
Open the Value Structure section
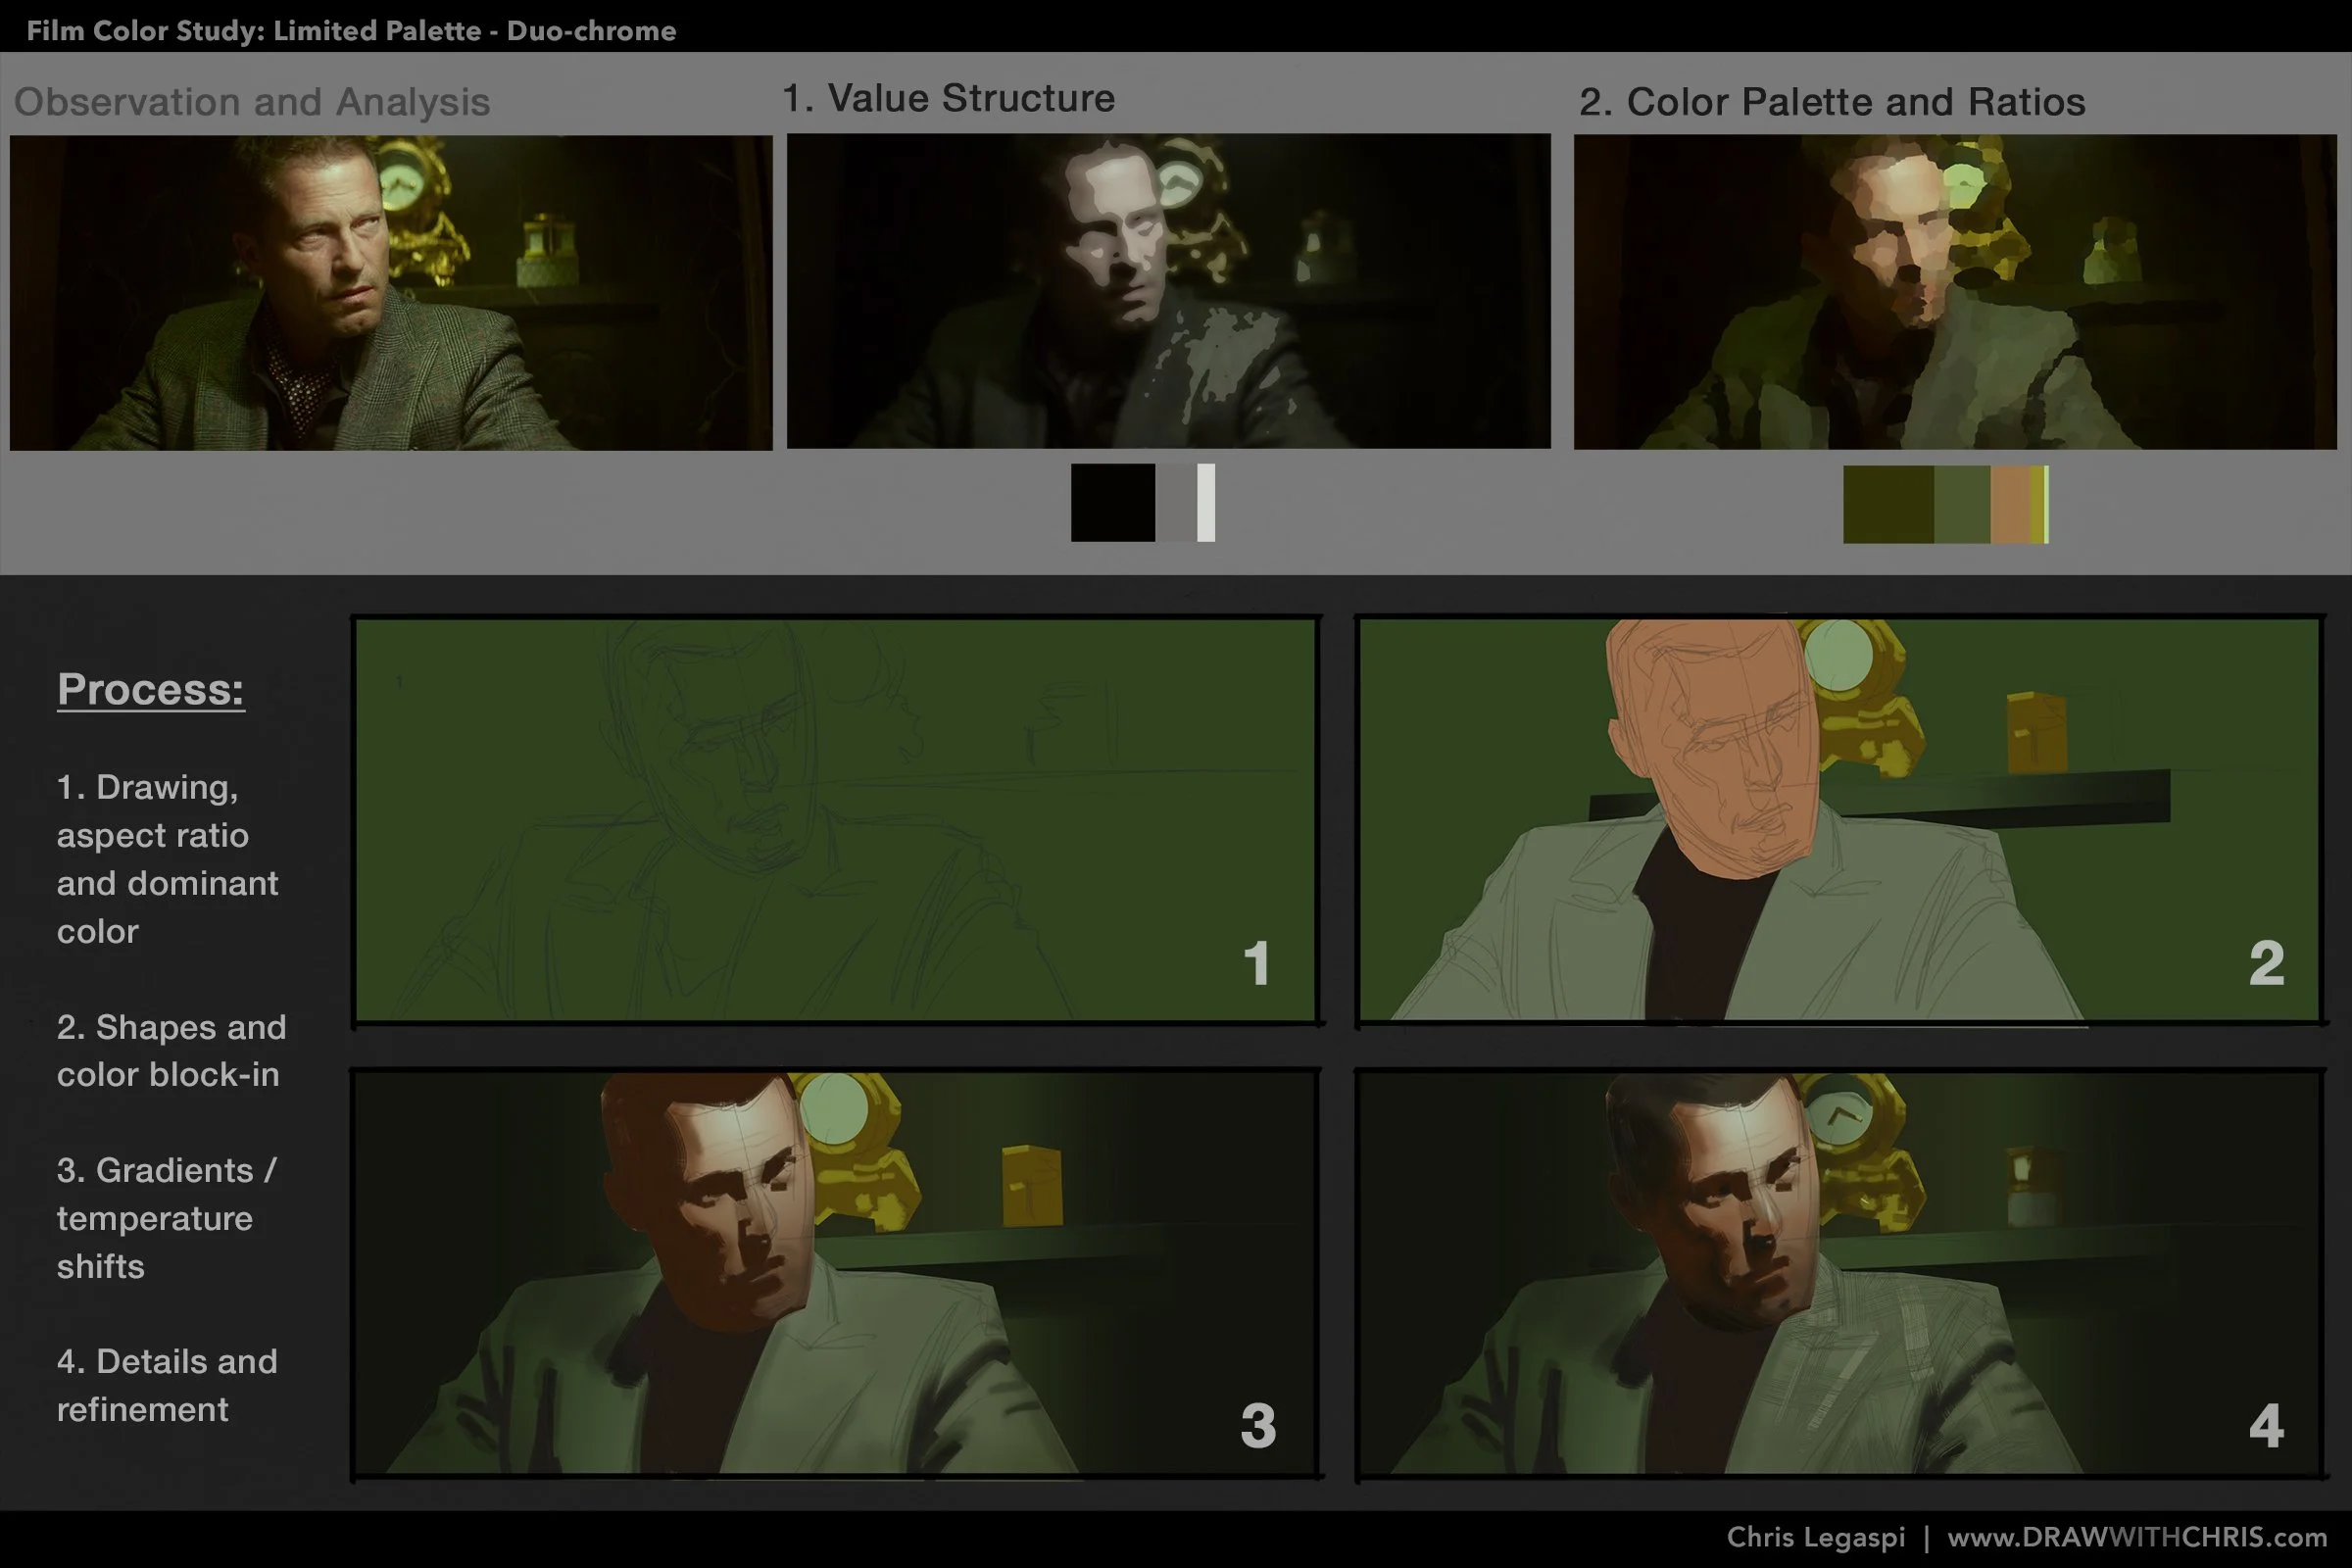[946, 98]
